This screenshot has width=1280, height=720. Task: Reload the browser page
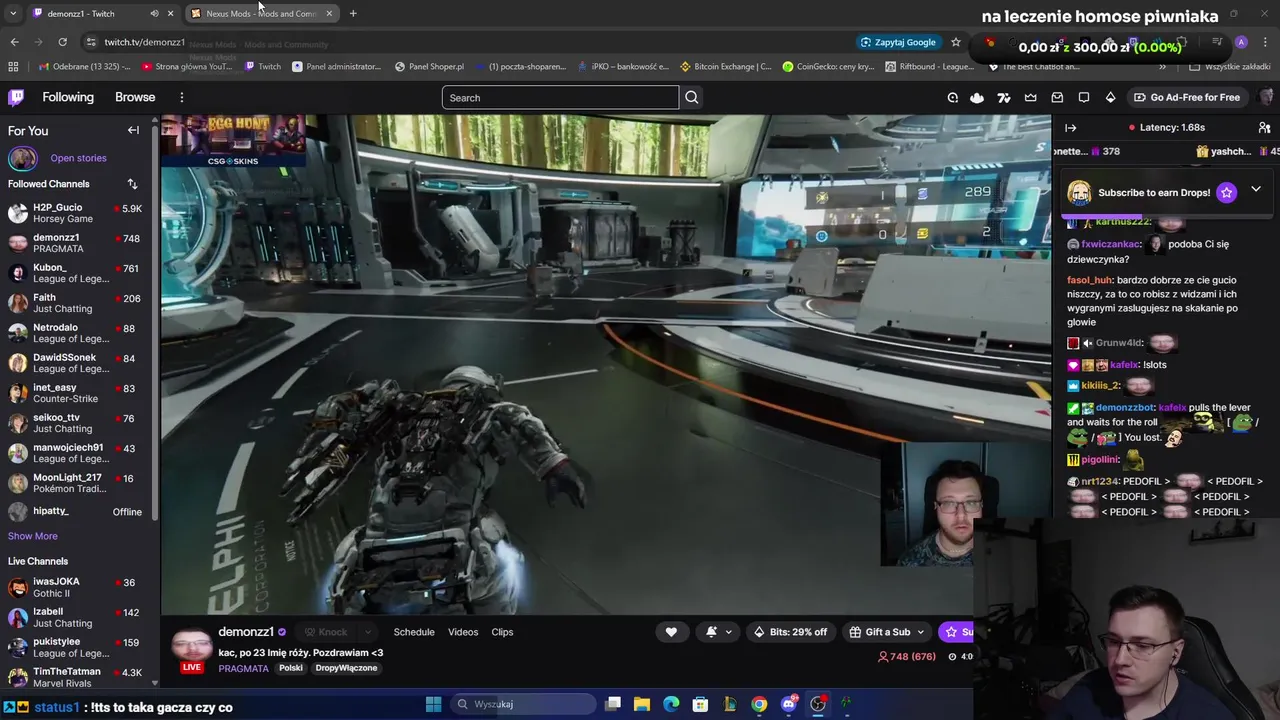pos(62,42)
